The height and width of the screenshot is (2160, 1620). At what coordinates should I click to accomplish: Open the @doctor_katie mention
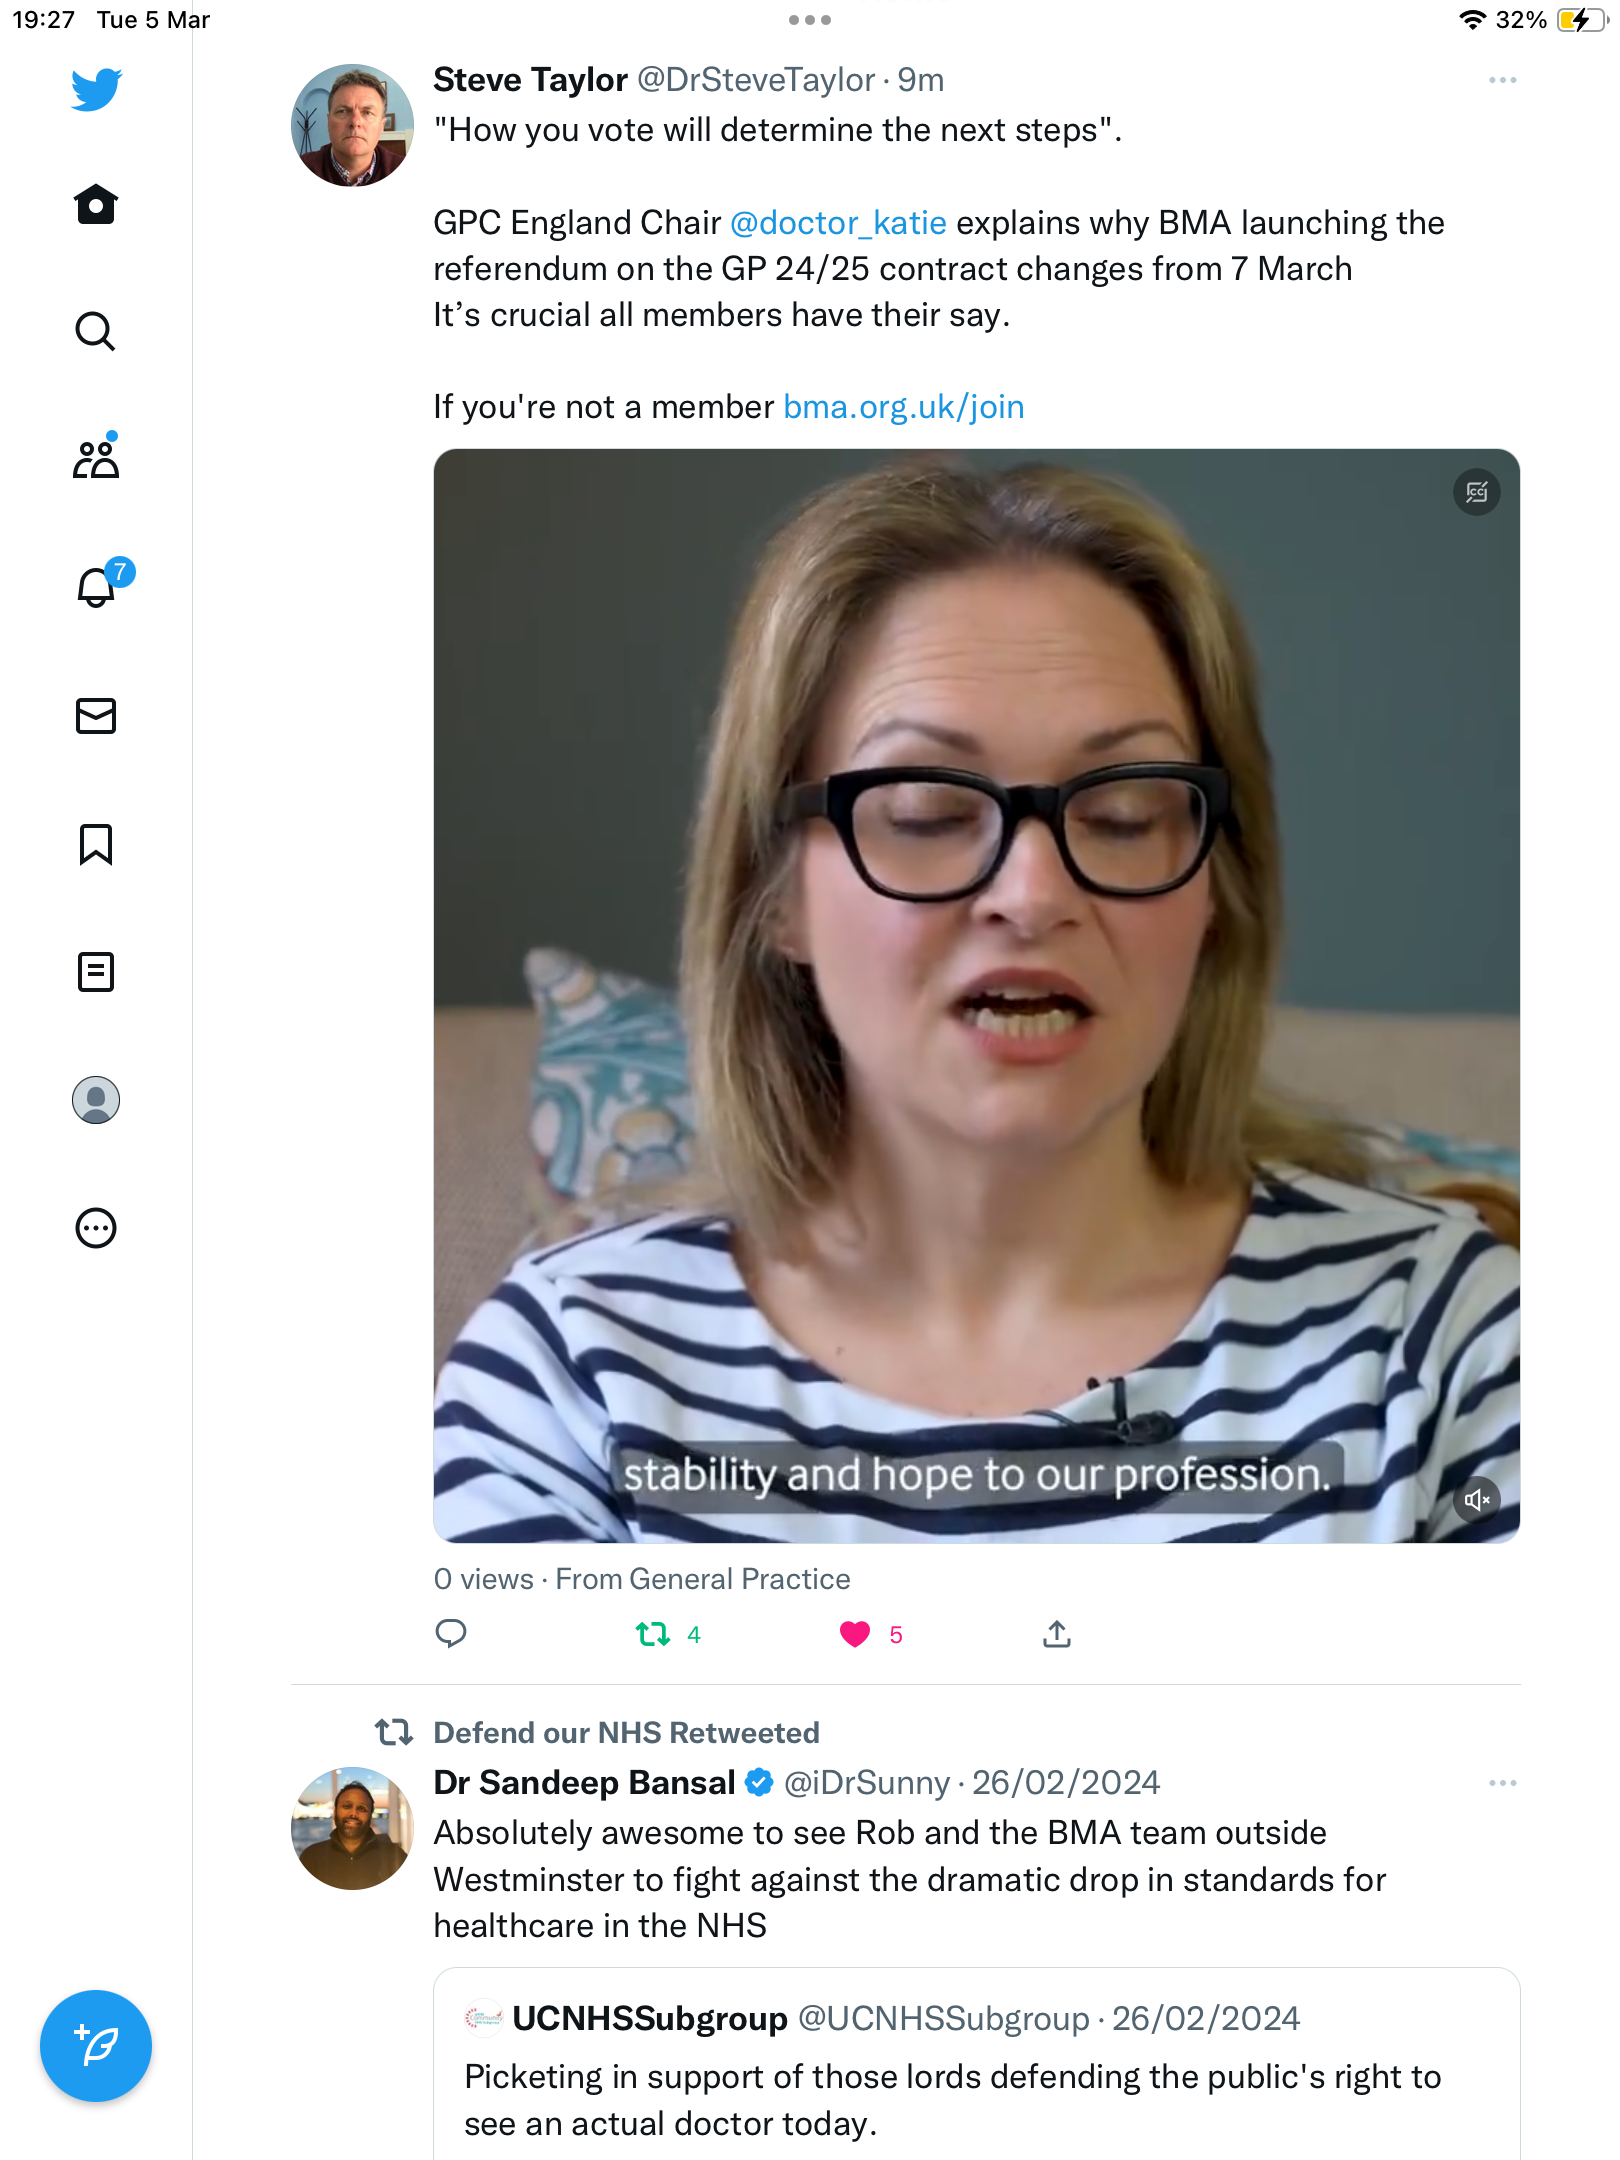pos(838,223)
